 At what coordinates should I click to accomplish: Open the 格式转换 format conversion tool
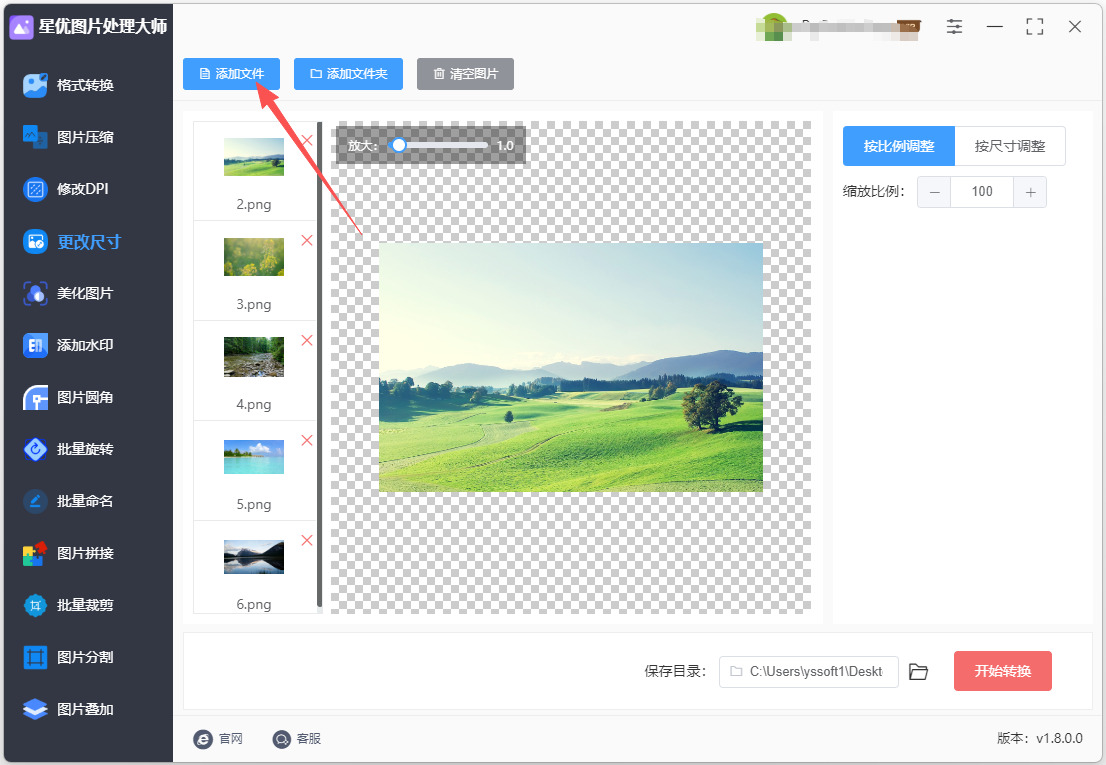click(68, 85)
